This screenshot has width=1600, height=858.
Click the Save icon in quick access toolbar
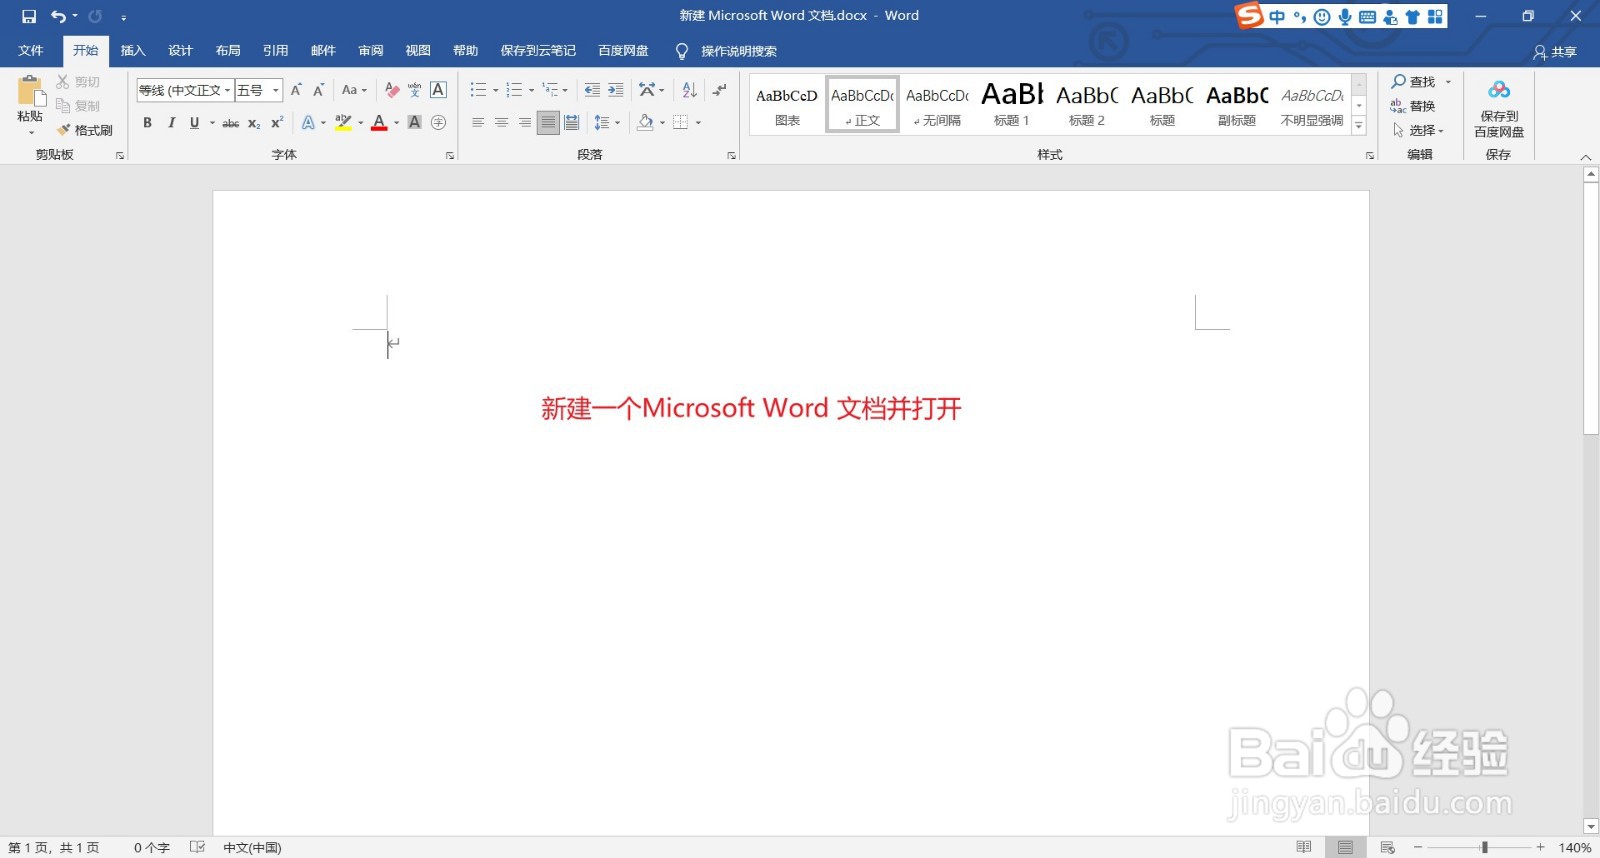click(29, 16)
